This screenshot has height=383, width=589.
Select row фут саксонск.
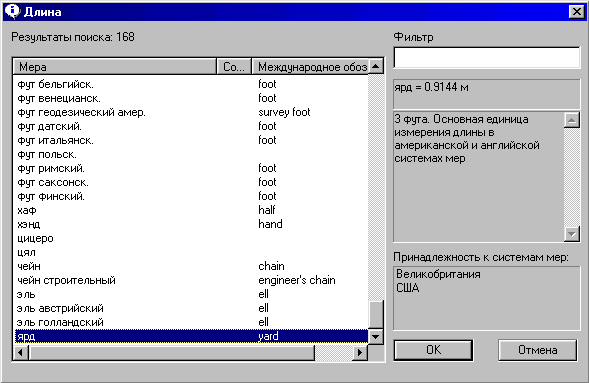[x=191, y=182]
